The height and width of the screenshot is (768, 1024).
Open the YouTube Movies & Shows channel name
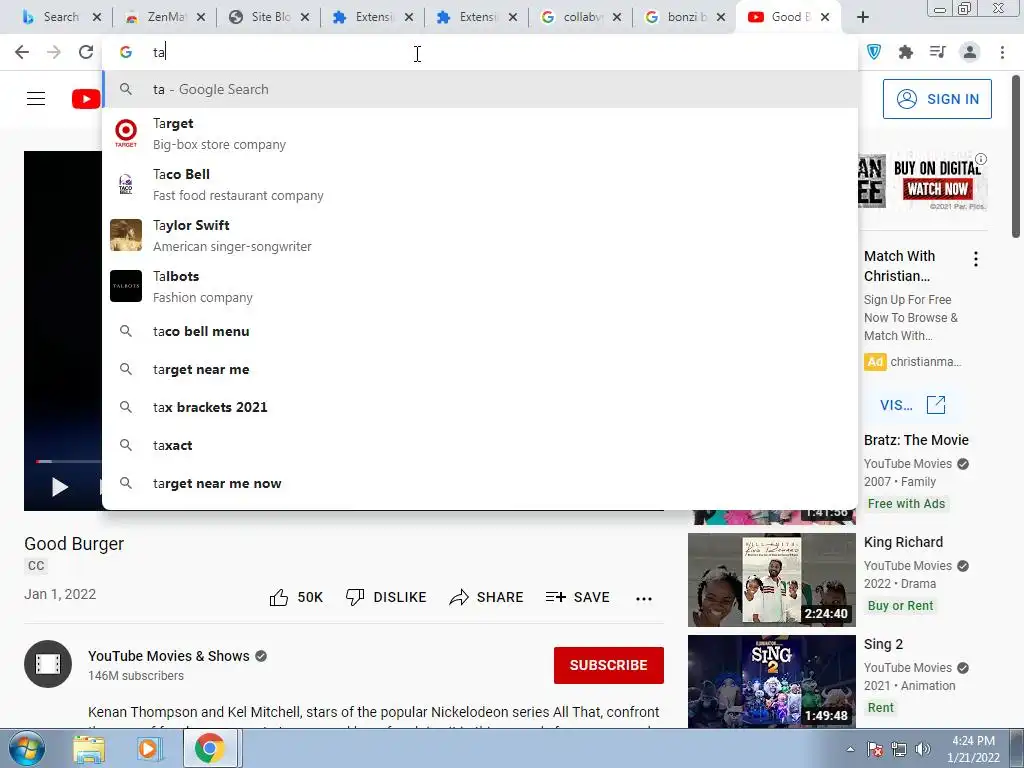click(x=168, y=656)
